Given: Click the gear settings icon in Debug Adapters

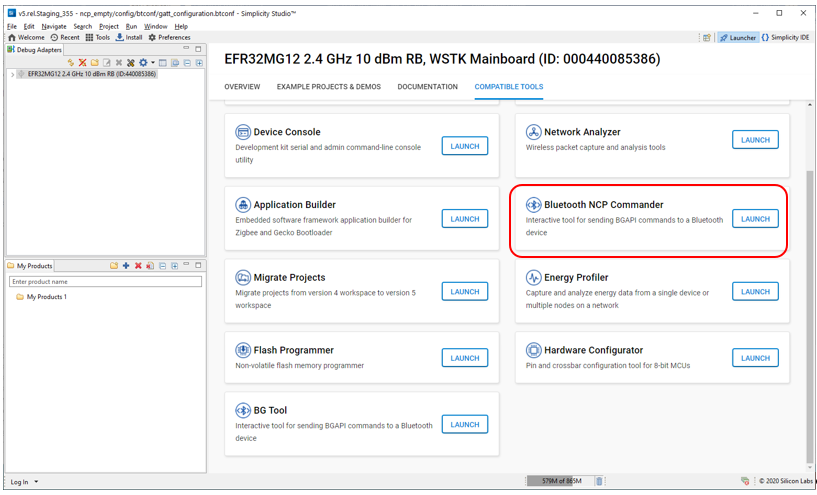Looking at the screenshot, I should [x=143, y=63].
